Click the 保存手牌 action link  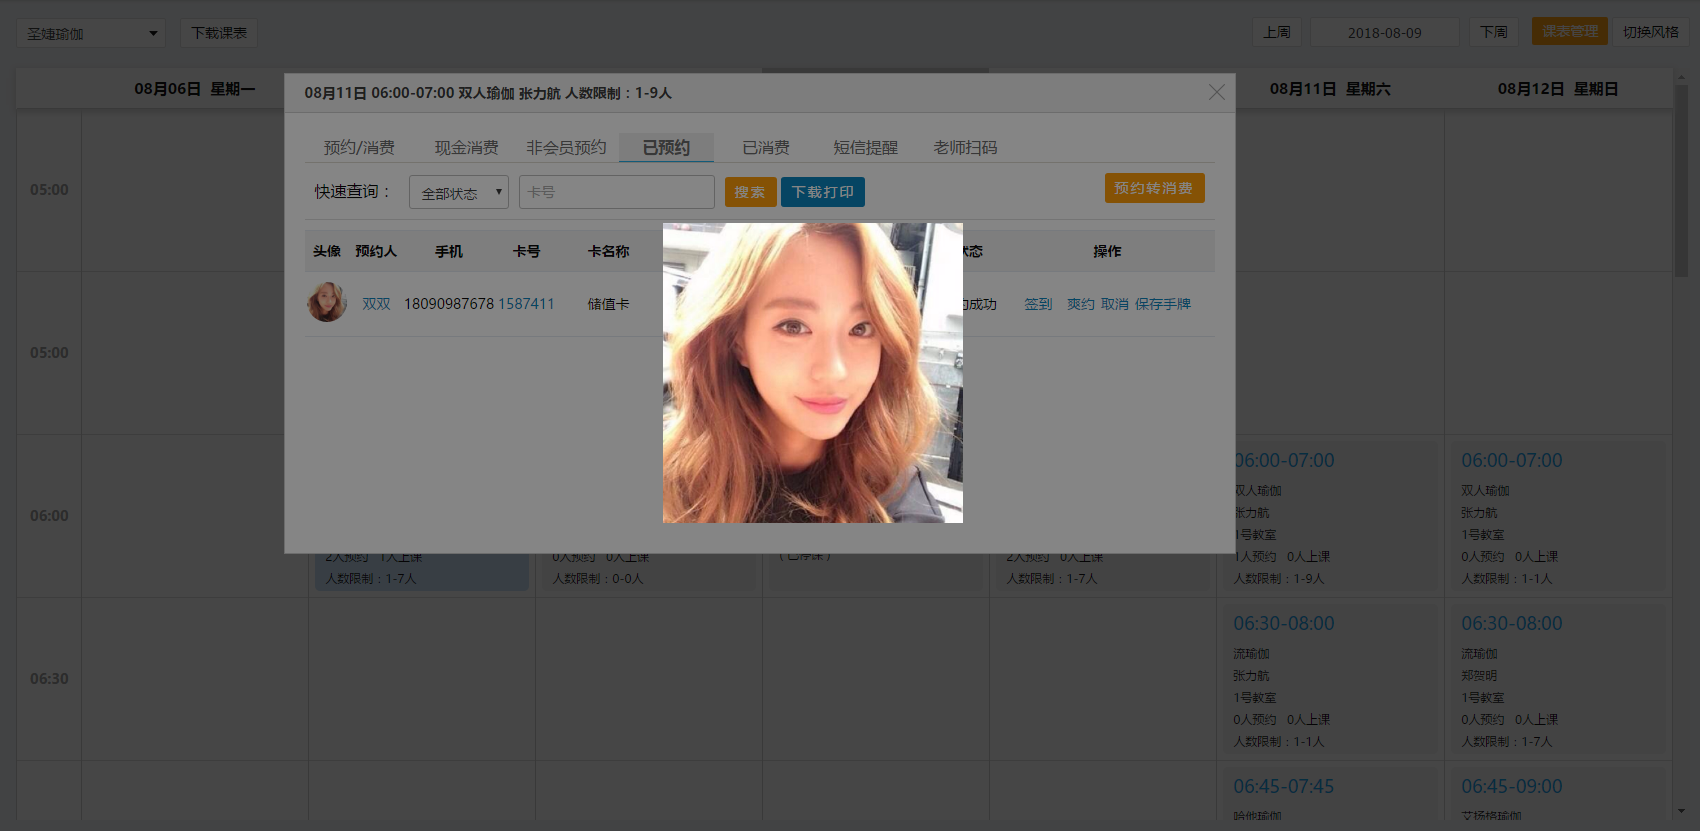1162,304
